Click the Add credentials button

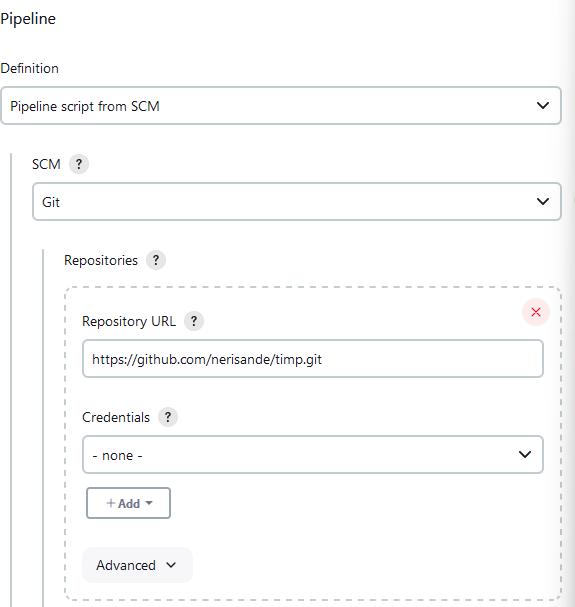pos(128,503)
